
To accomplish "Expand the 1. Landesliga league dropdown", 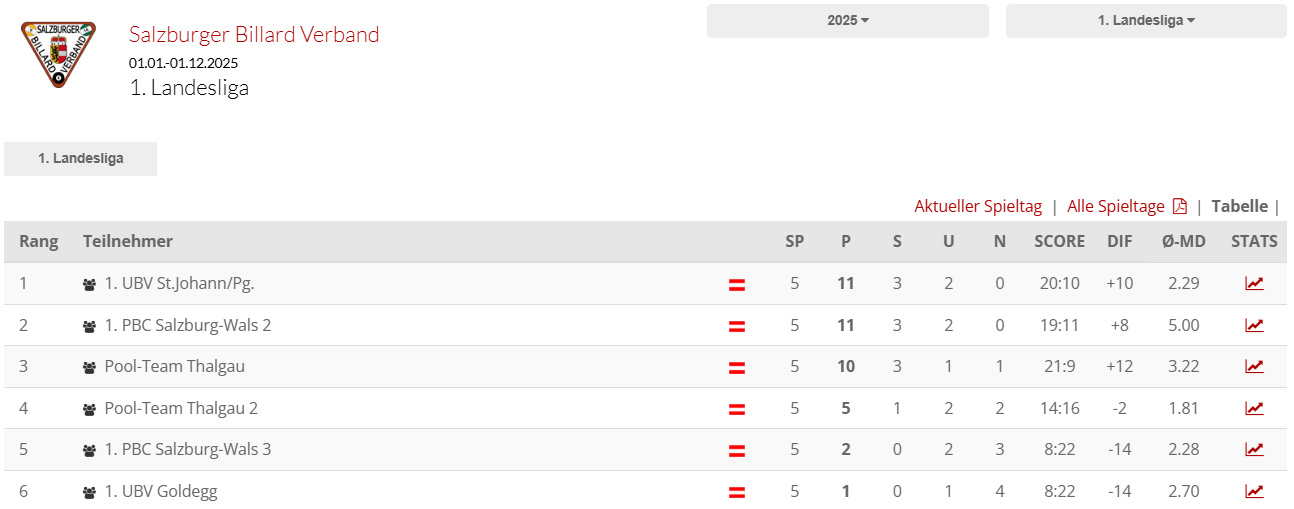I will (1146, 21).
